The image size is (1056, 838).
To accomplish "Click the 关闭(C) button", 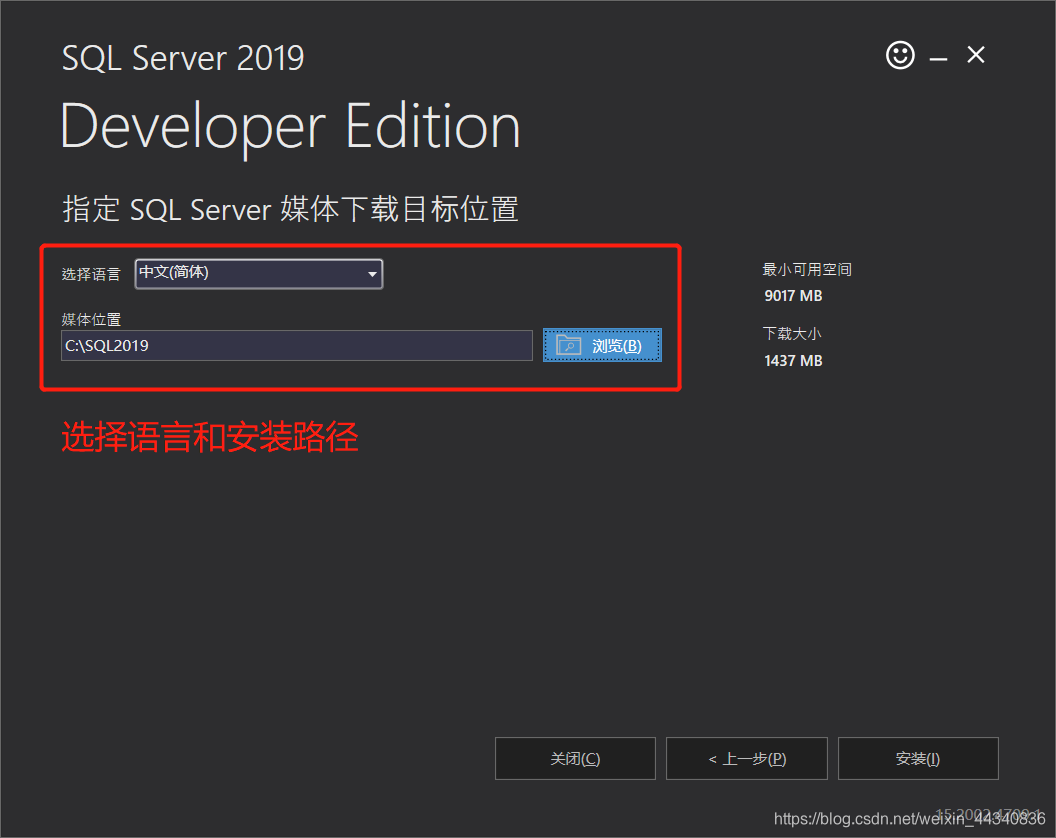I will (x=575, y=759).
